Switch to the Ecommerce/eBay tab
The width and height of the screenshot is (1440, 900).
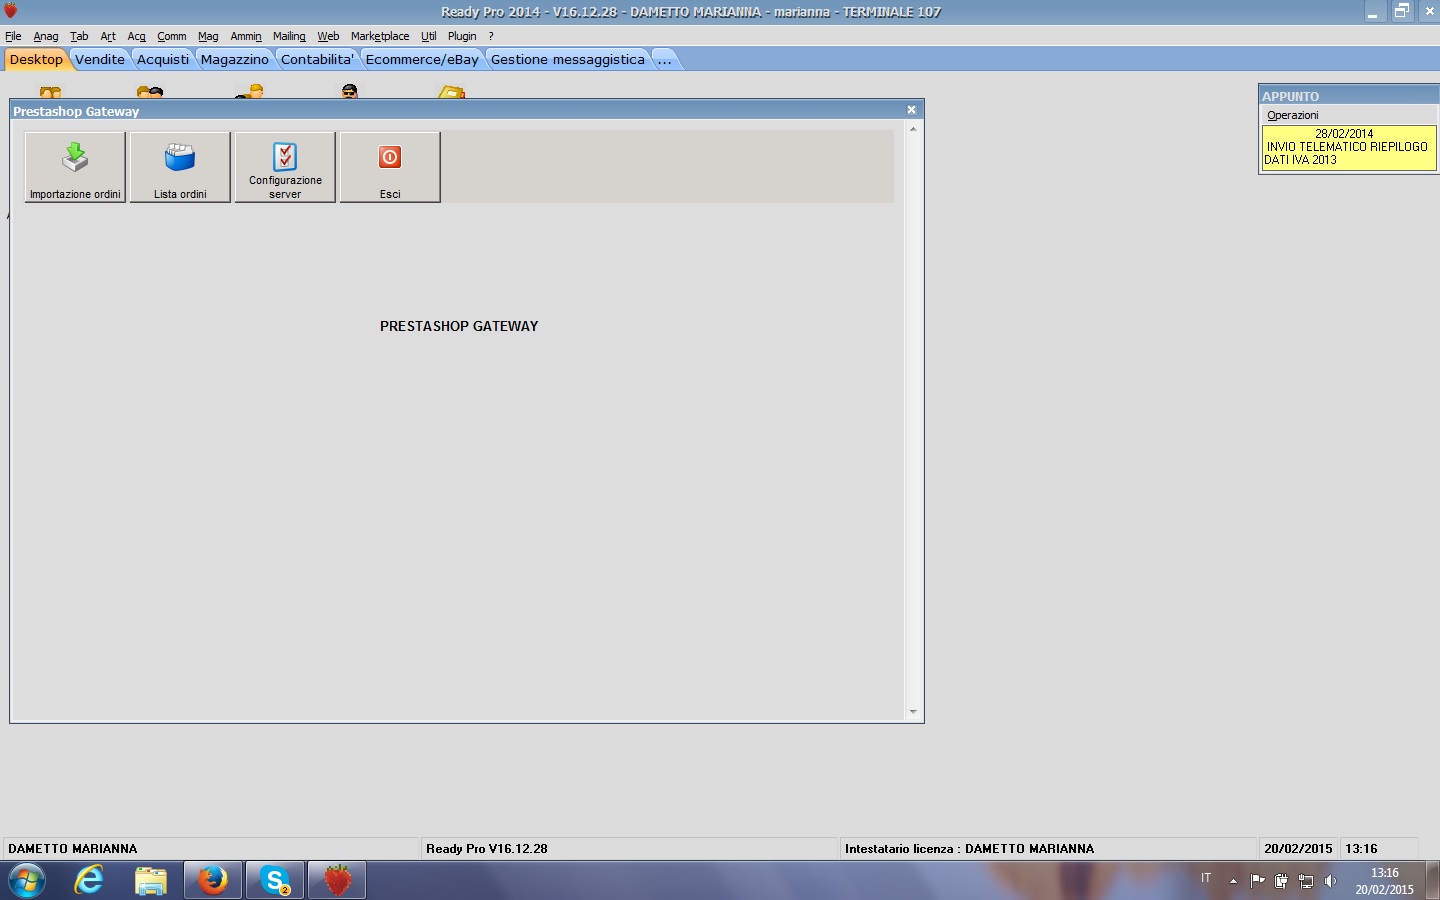tap(422, 59)
